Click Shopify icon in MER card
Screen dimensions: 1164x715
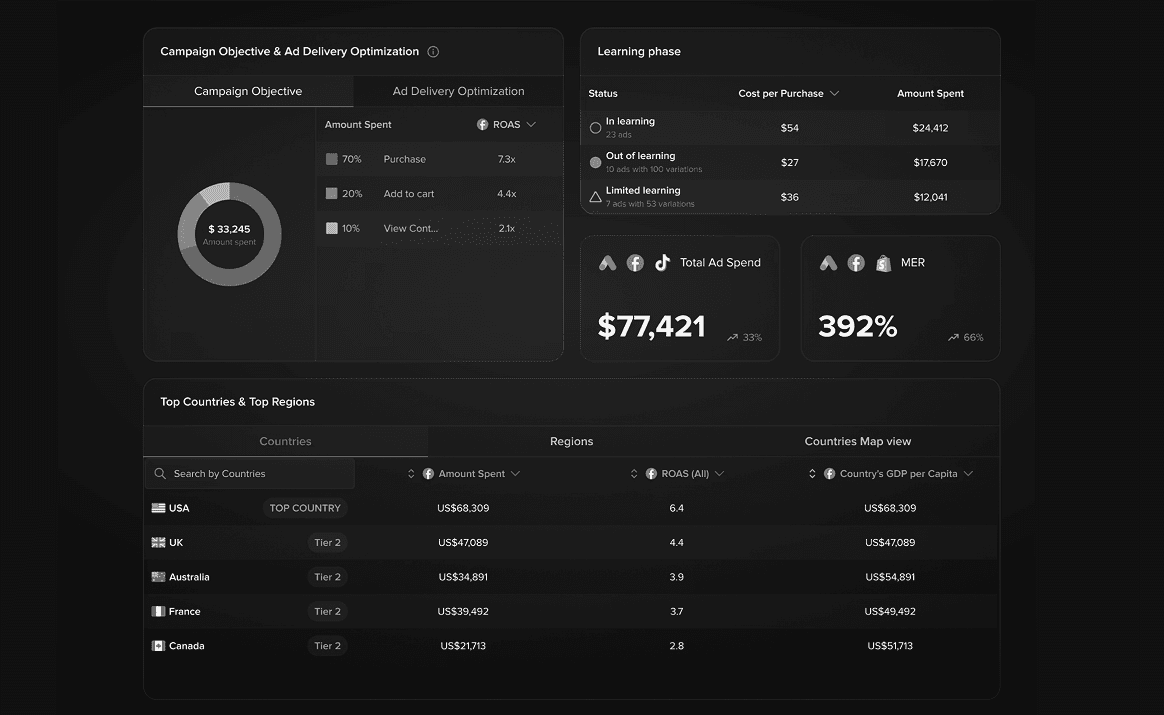pos(883,263)
